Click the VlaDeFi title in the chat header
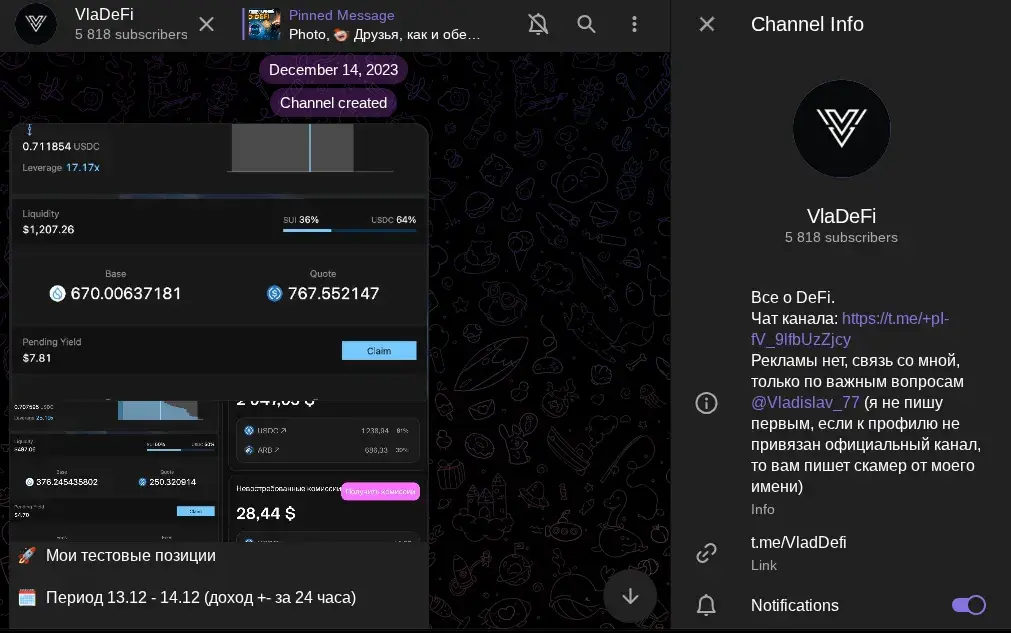Viewport: 1011px width, 633px height. (104, 14)
